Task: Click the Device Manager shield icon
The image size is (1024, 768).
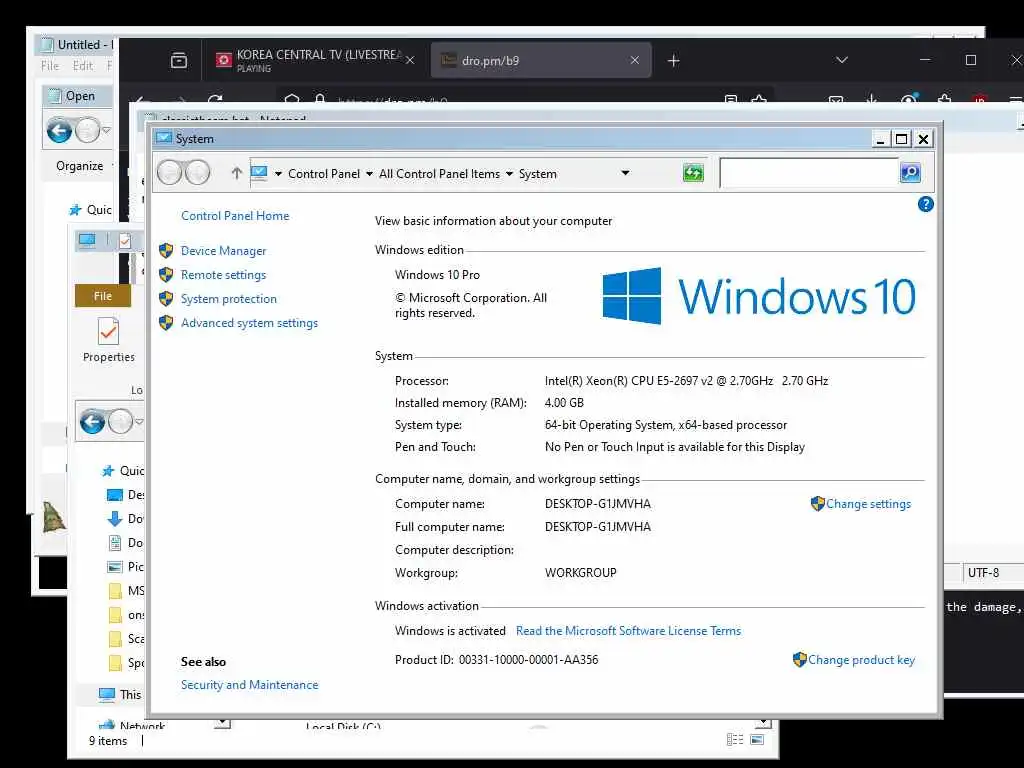Action: point(167,250)
